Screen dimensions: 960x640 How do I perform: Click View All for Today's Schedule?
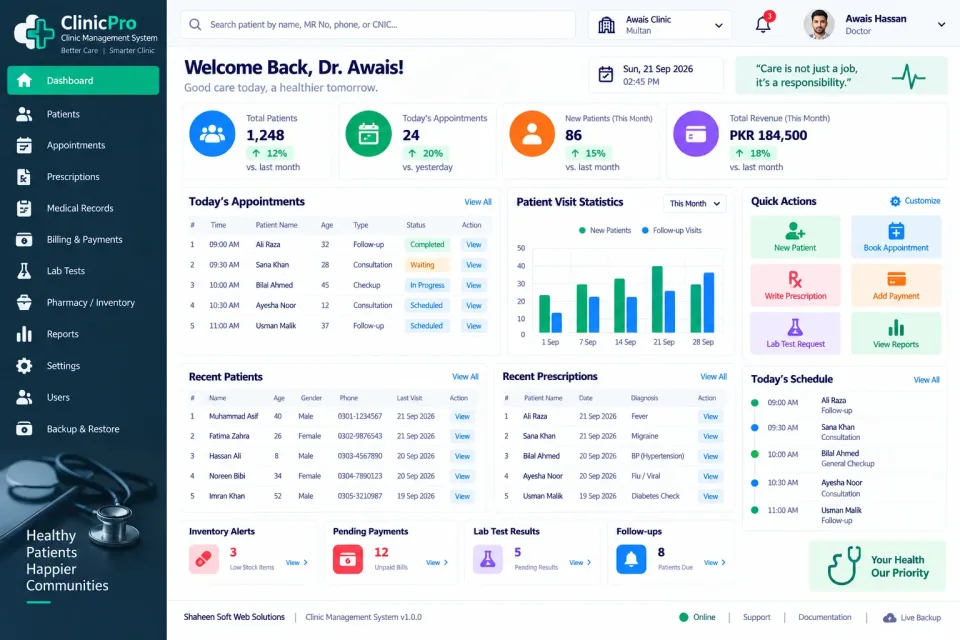tap(926, 380)
